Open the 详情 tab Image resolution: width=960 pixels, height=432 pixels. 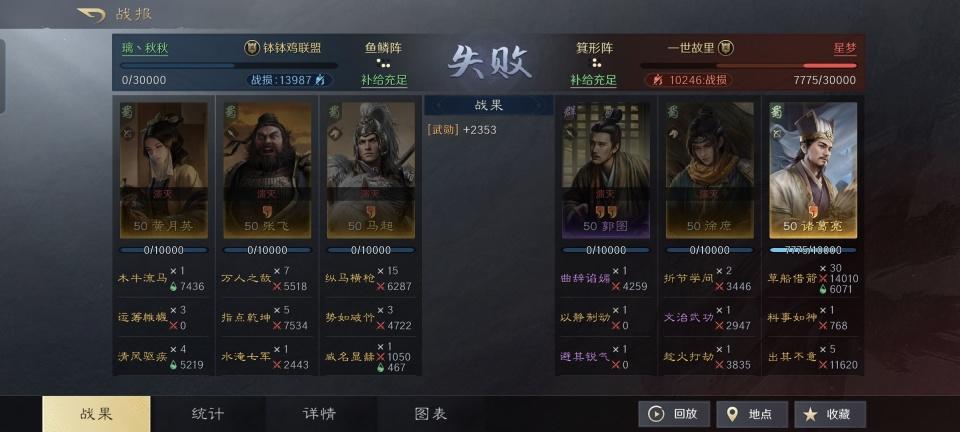320,414
